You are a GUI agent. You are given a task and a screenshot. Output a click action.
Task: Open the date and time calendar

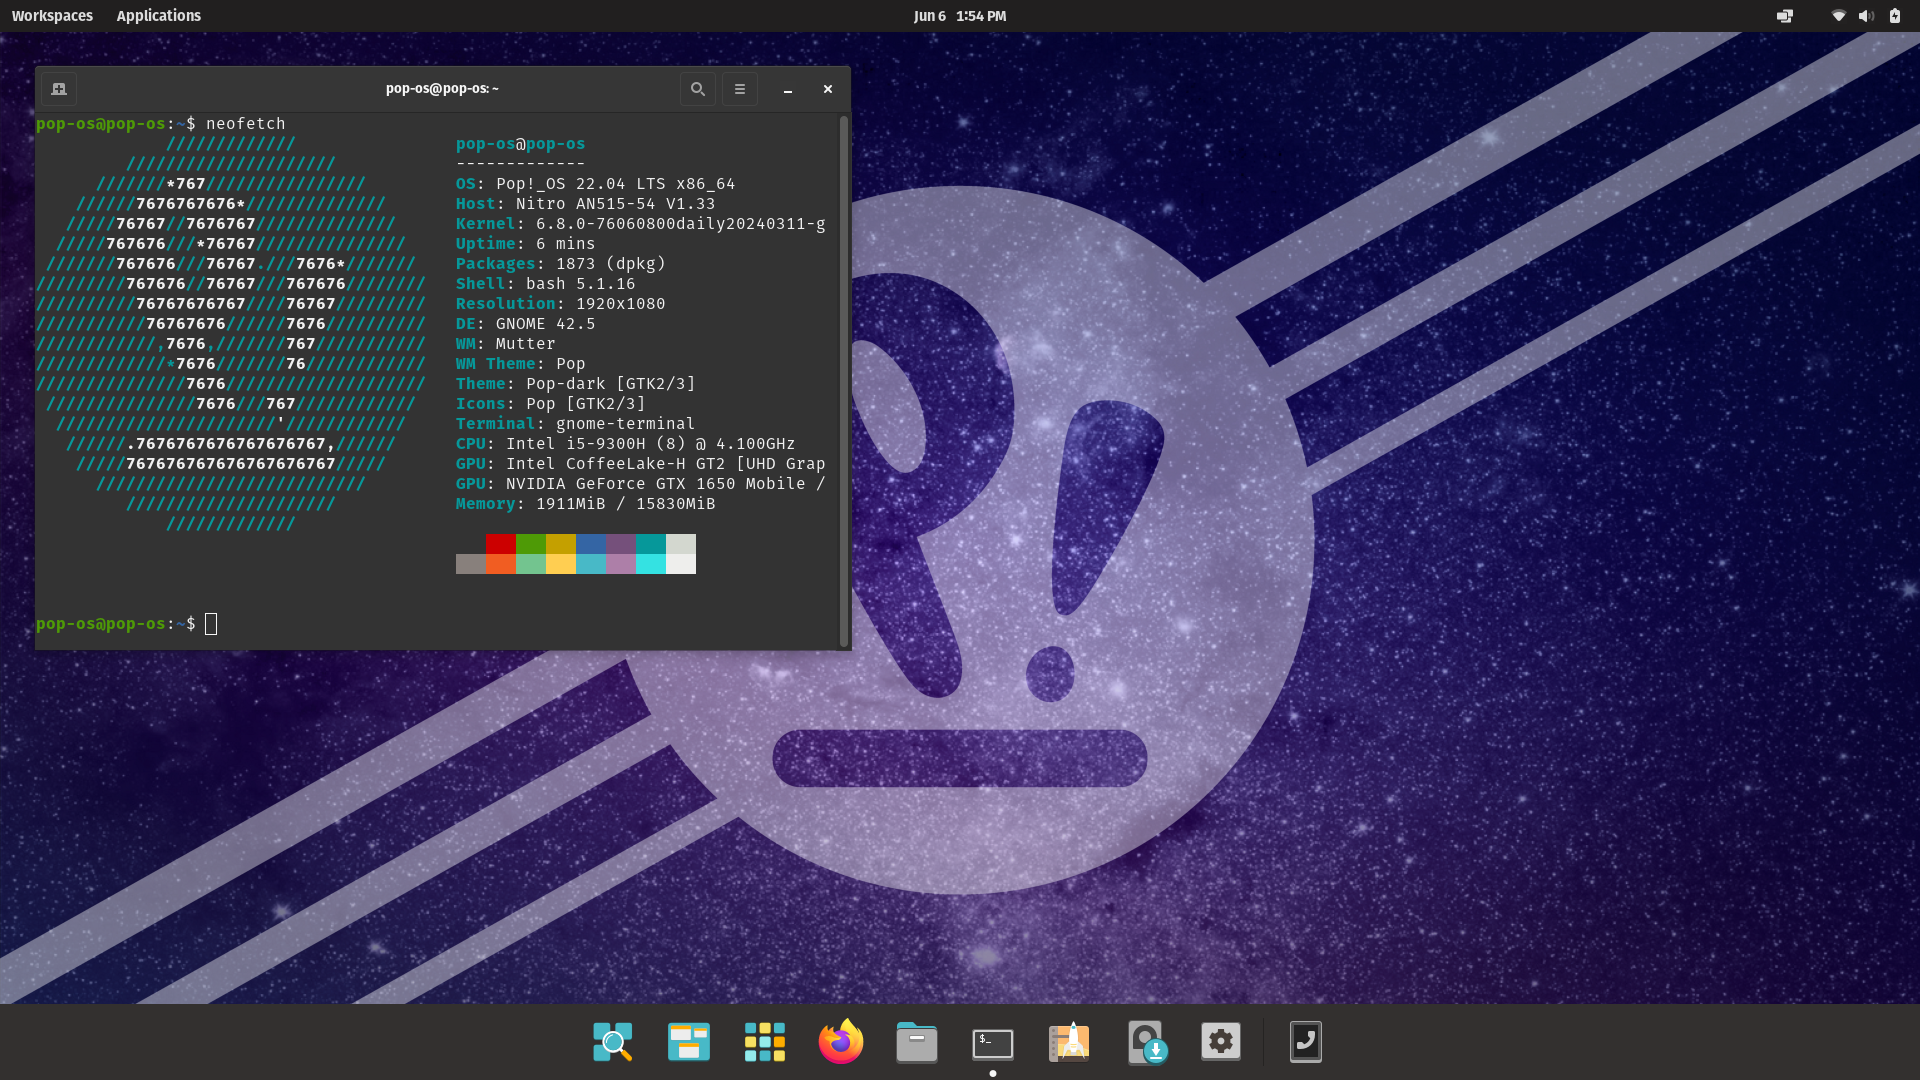click(960, 16)
